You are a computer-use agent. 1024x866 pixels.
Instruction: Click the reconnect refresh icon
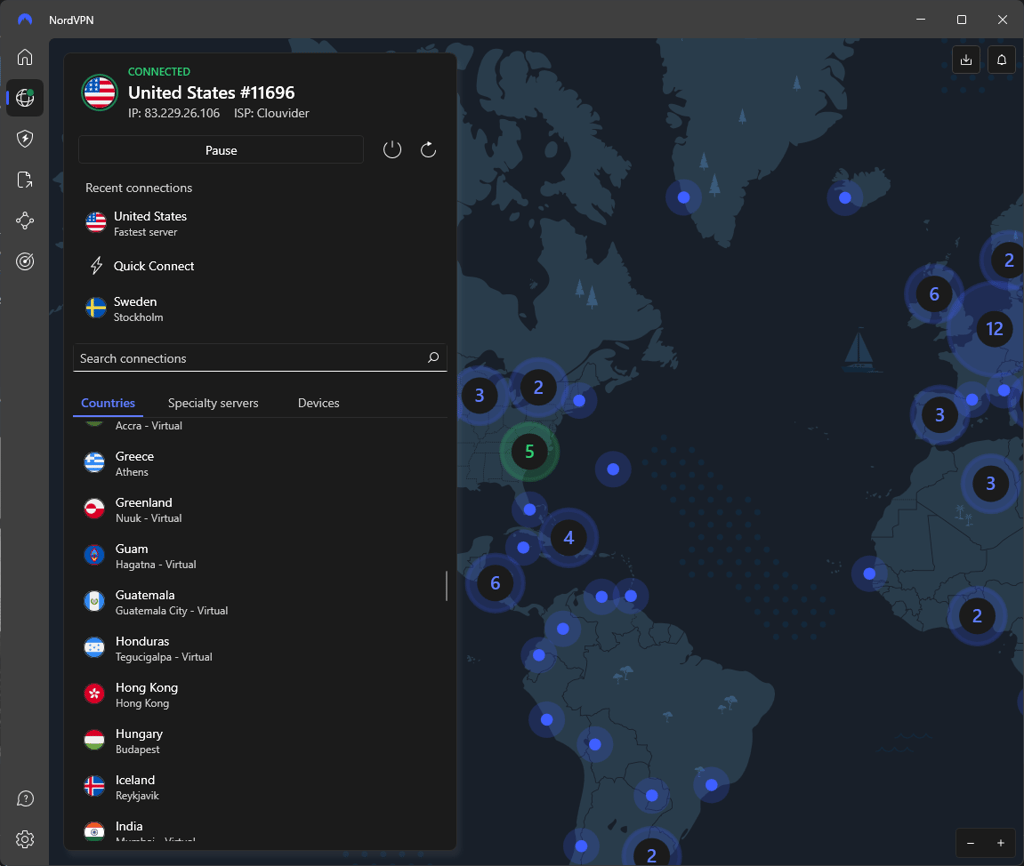(x=428, y=150)
